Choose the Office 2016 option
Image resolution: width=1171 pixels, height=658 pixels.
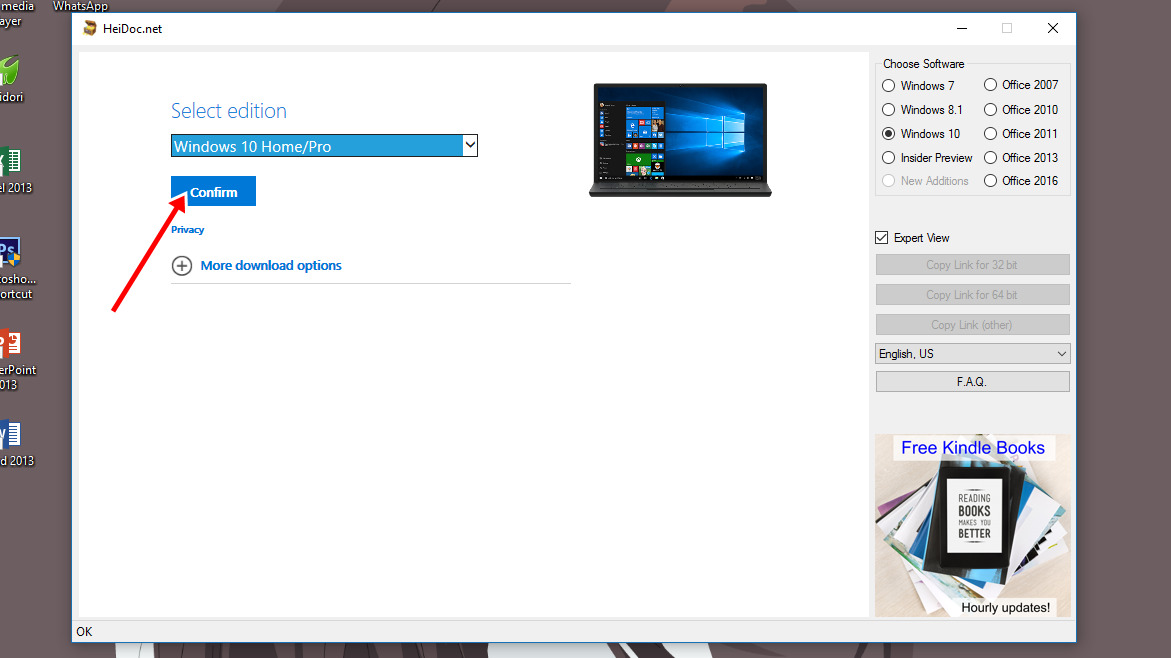(x=991, y=181)
